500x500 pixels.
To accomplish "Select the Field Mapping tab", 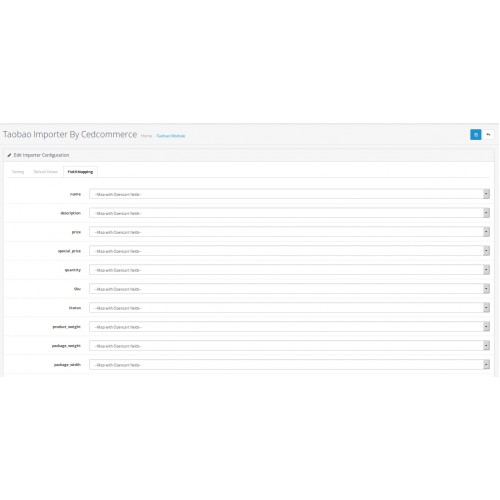I will pyautogui.click(x=80, y=172).
